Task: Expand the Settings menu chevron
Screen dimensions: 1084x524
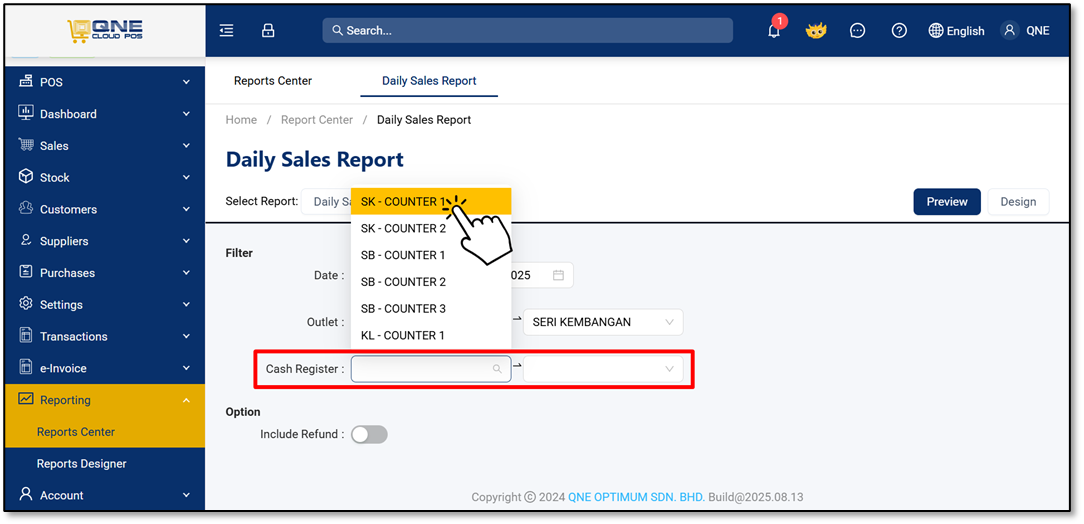Action: (186, 305)
